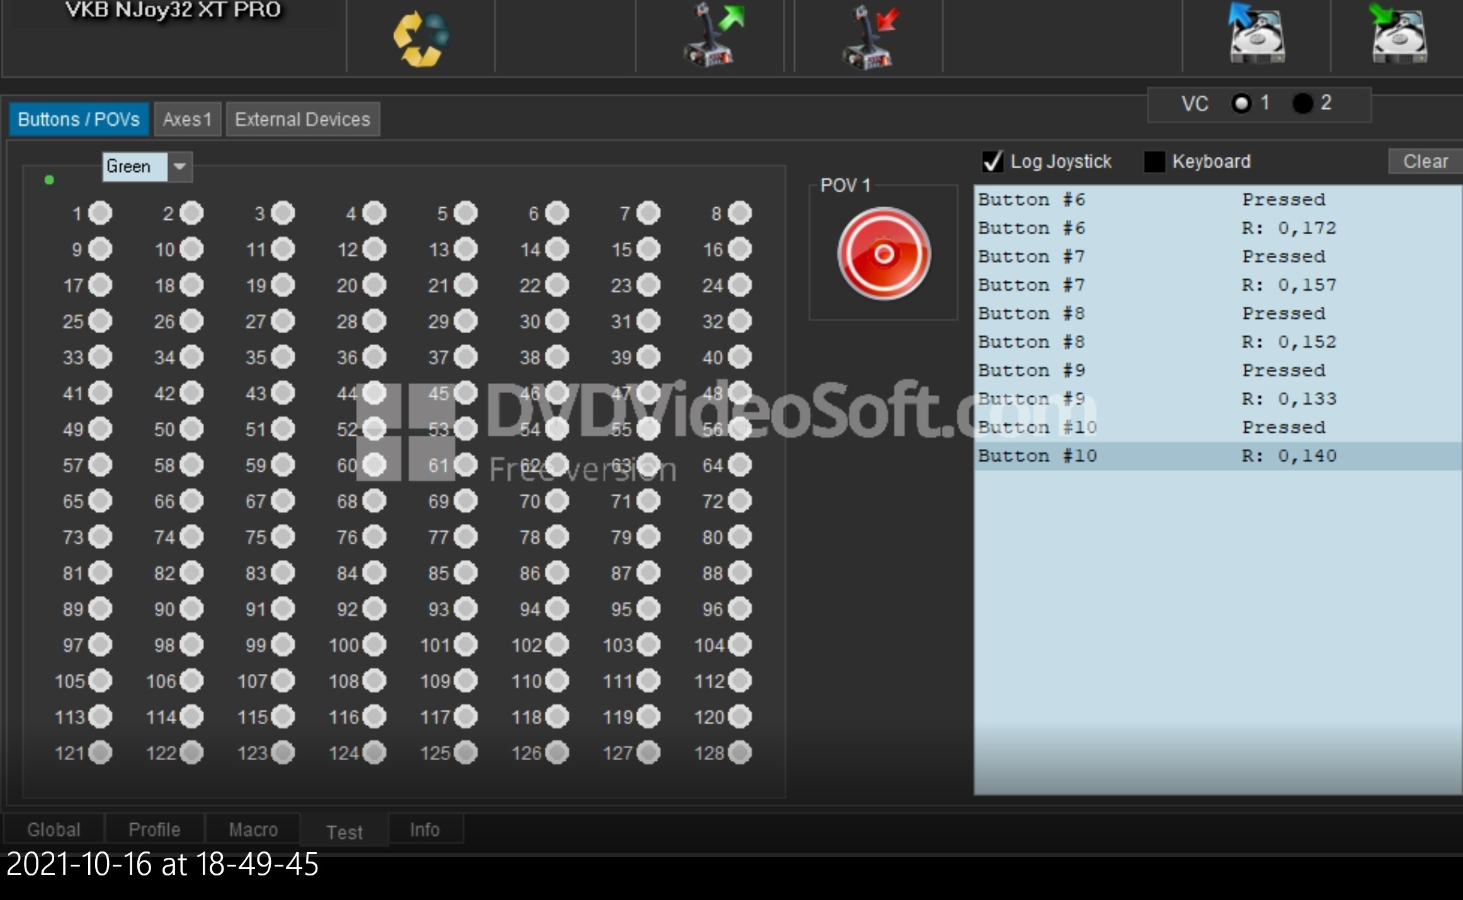The image size is (1463, 900).
Task: Click button indicator number 1
Action: tap(100, 213)
